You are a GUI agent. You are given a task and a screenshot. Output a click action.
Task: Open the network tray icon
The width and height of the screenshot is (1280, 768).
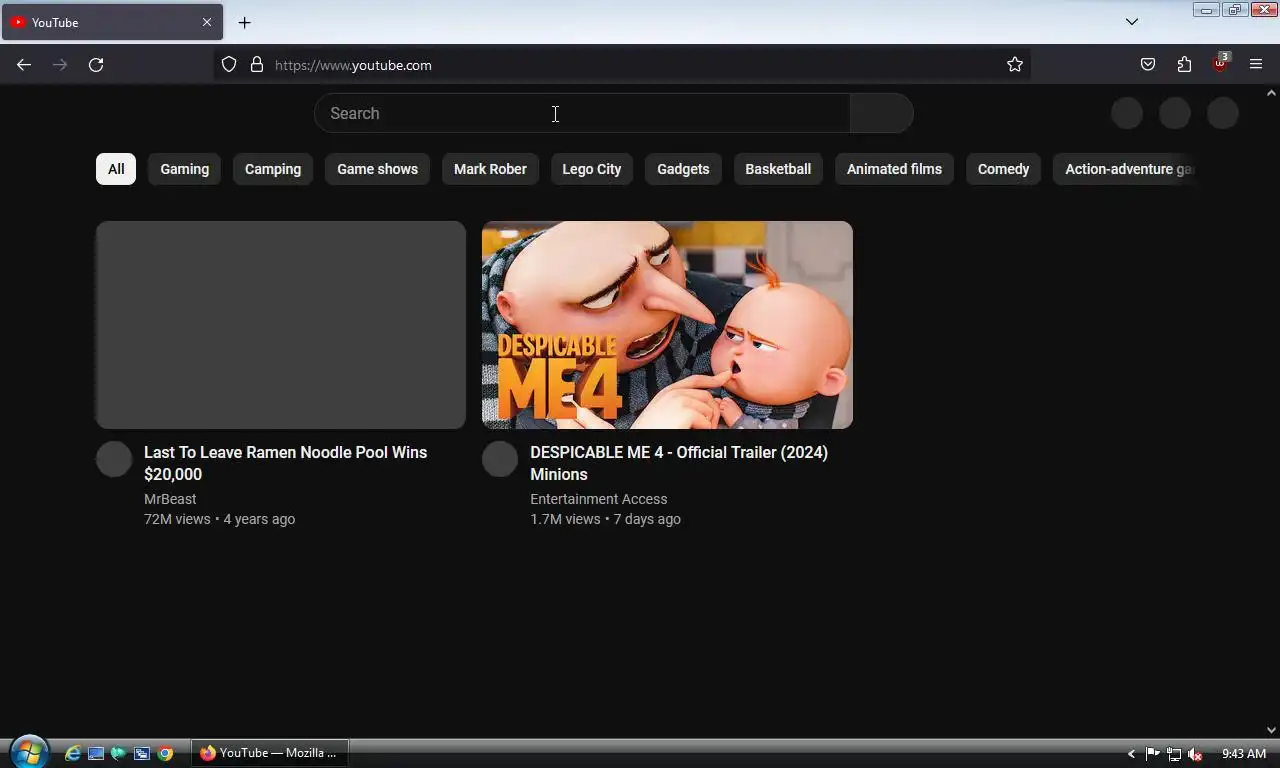pyautogui.click(x=1174, y=754)
